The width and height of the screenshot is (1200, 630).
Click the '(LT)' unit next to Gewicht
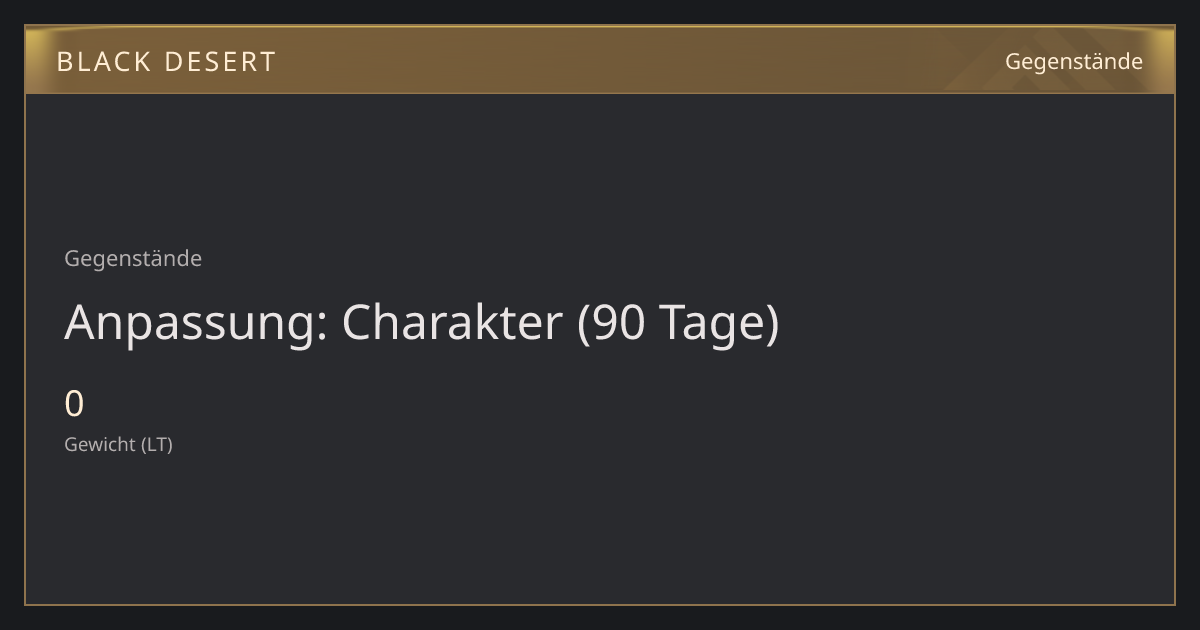click(x=156, y=445)
